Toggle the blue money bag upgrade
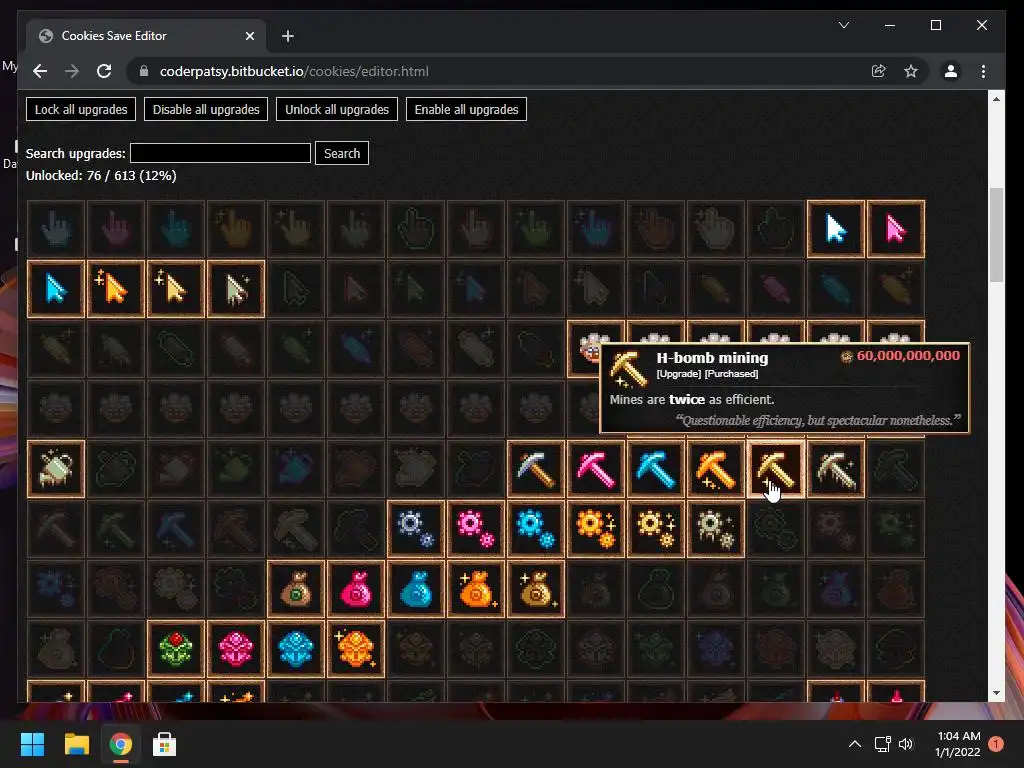Viewport: 1024px width, 768px height. pos(415,589)
